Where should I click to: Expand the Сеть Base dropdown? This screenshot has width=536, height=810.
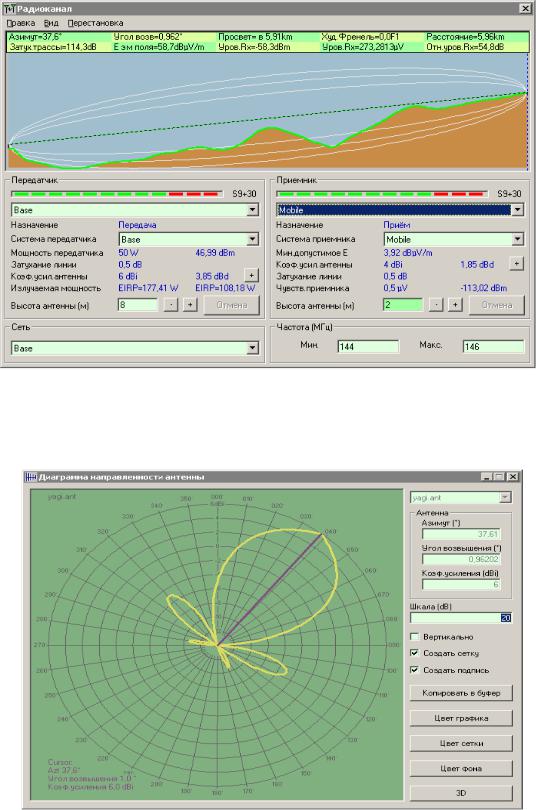click(x=252, y=348)
